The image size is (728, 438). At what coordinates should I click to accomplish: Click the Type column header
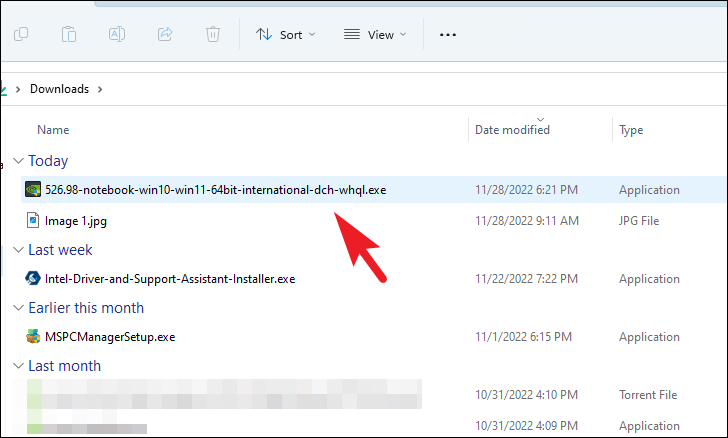(x=631, y=130)
